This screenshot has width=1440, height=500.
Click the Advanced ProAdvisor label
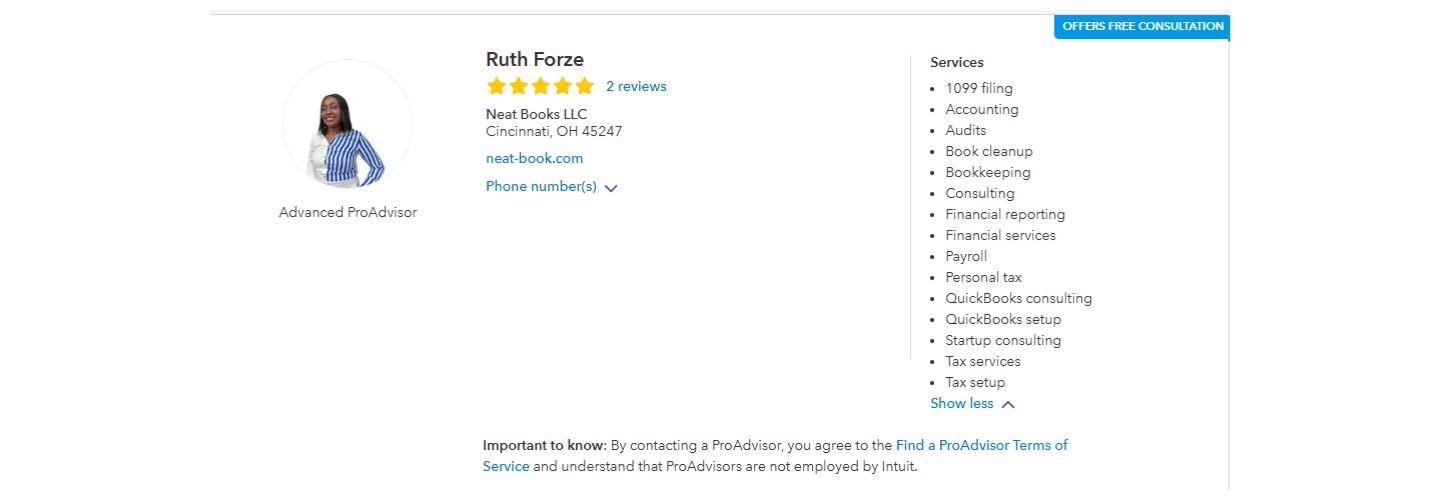click(x=348, y=212)
